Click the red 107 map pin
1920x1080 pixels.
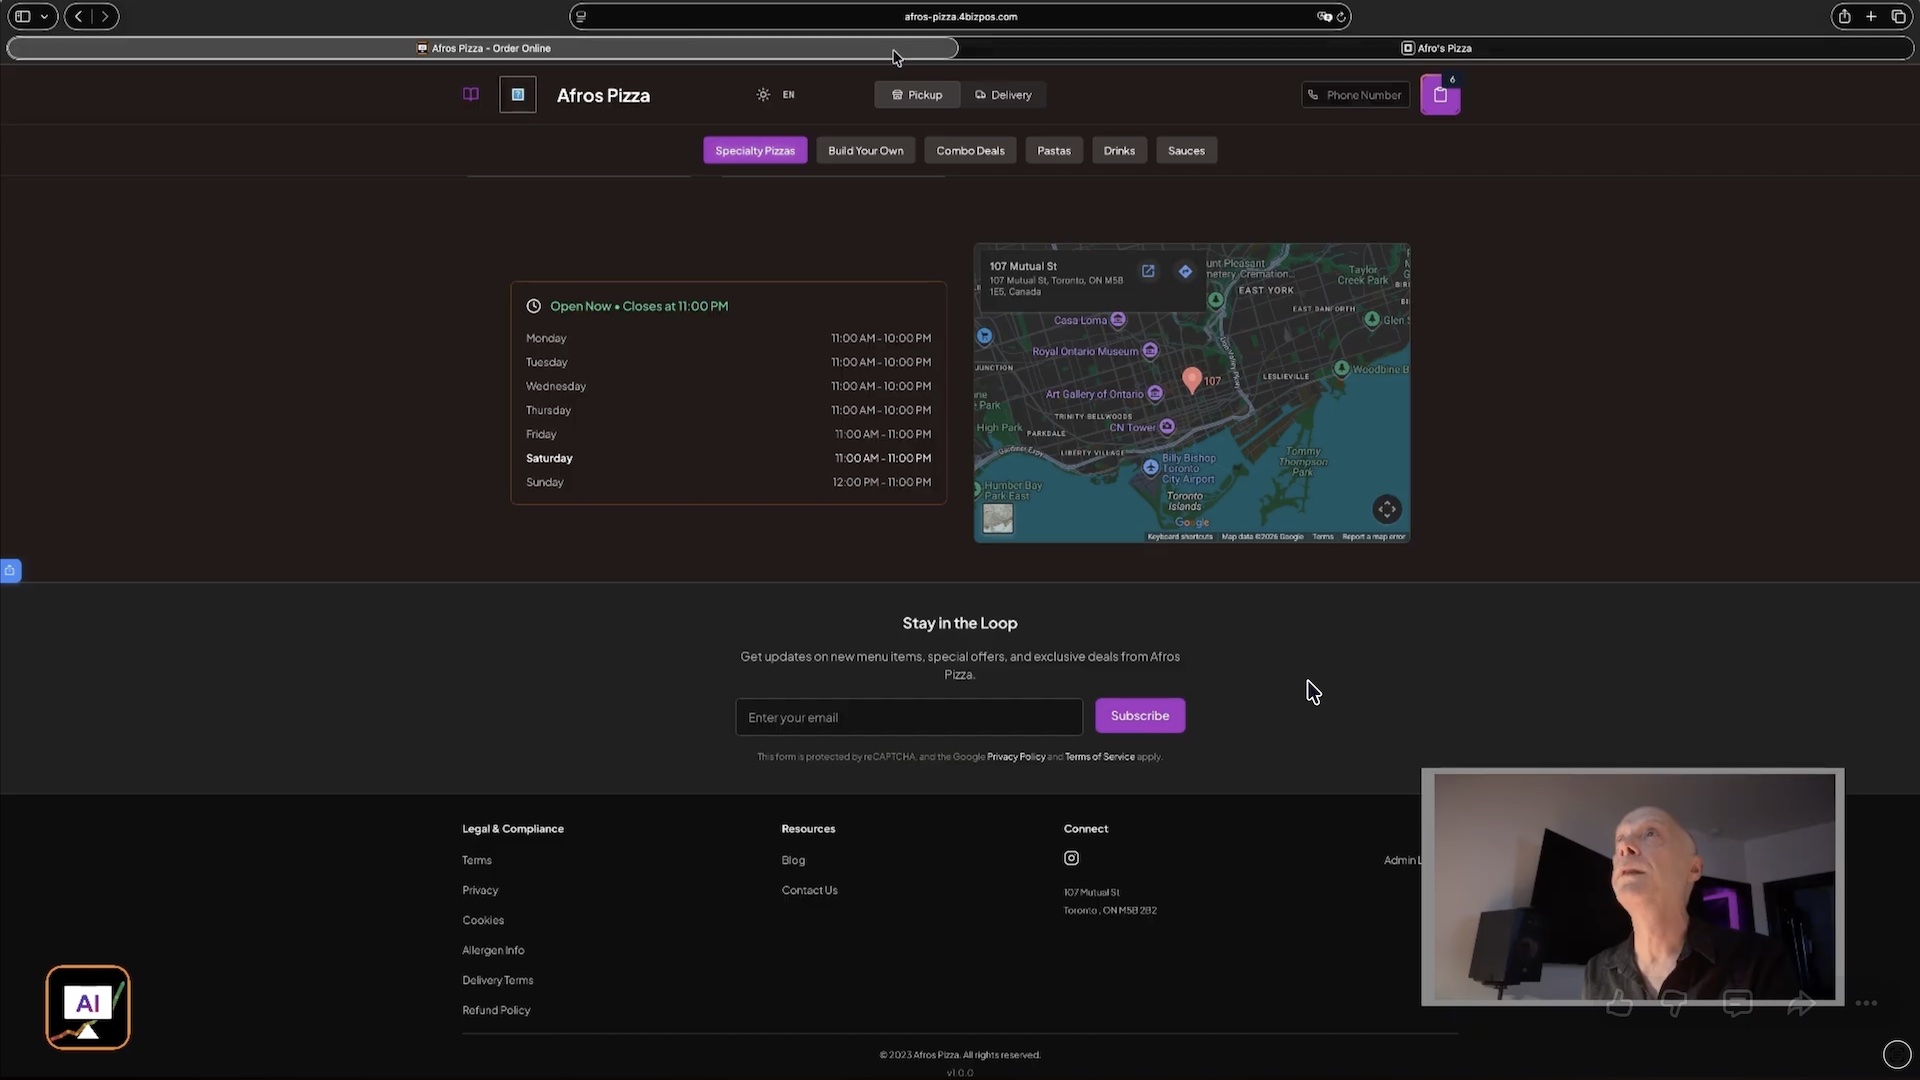(x=1191, y=379)
